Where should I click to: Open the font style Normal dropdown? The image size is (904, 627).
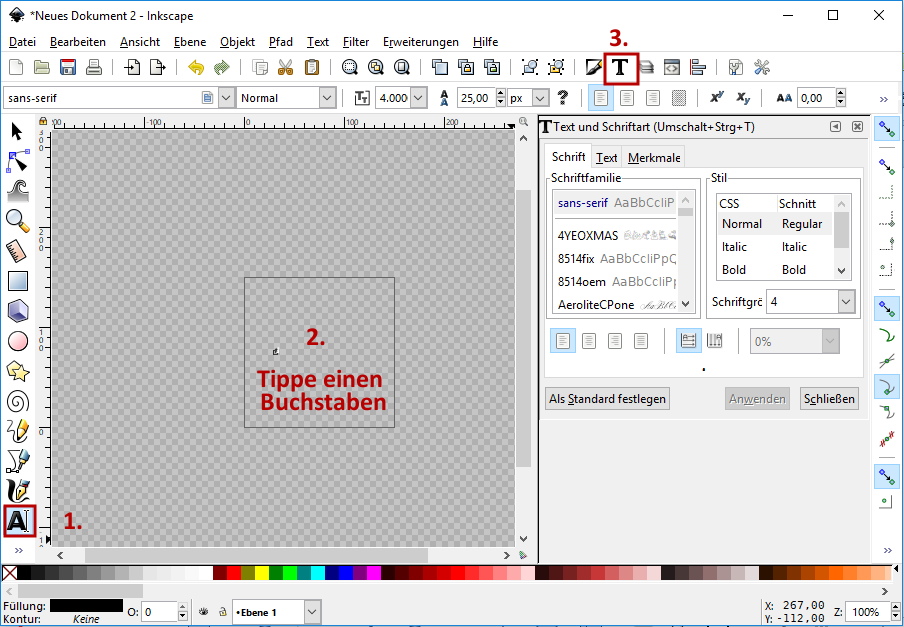(327, 98)
